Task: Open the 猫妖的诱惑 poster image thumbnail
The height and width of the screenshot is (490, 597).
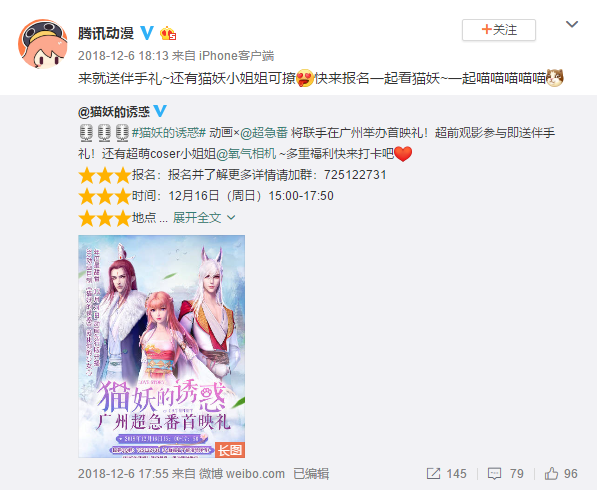Action: click(161, 346)
